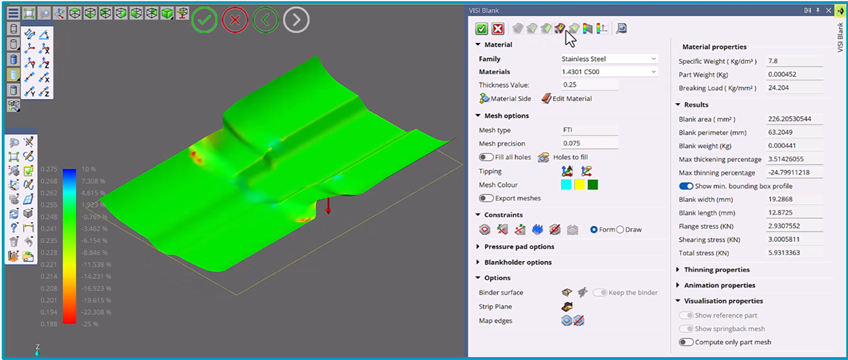The image size is (848, 360).
Task: Click the first Constraints icon
Action: tap(485, 230)
